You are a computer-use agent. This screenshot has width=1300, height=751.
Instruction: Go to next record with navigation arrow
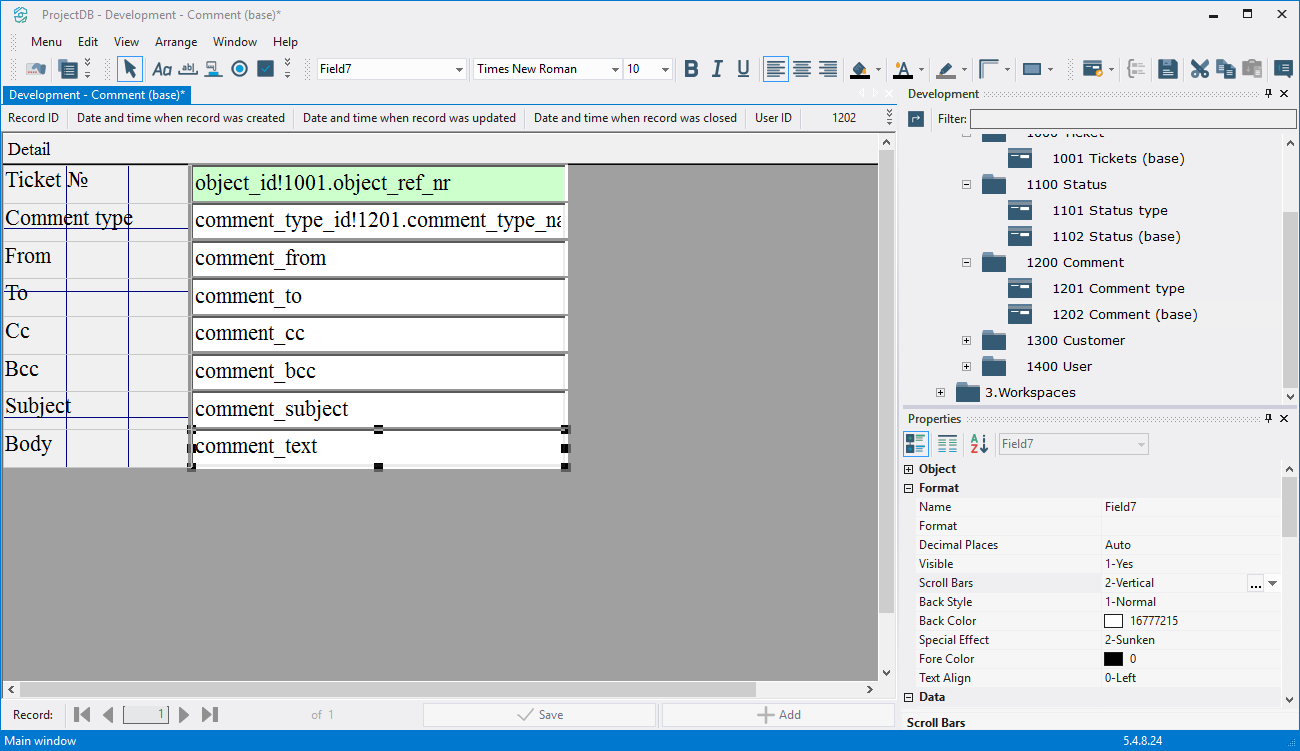click(x=184, y=715)
